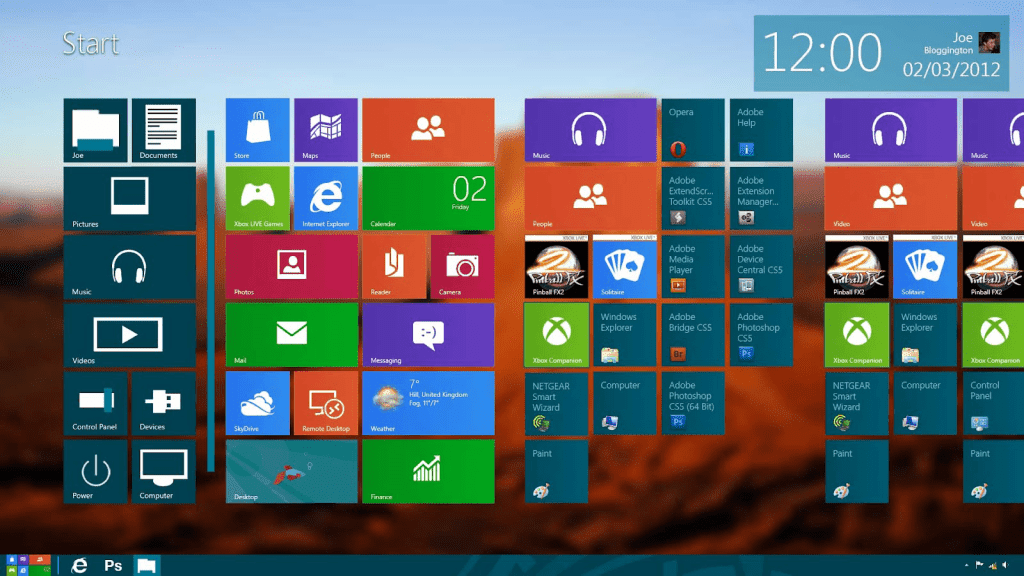Open the Maps tile
Viewport: 1024px width, 576px height.
pyautogui.click(x=326, y=130)
